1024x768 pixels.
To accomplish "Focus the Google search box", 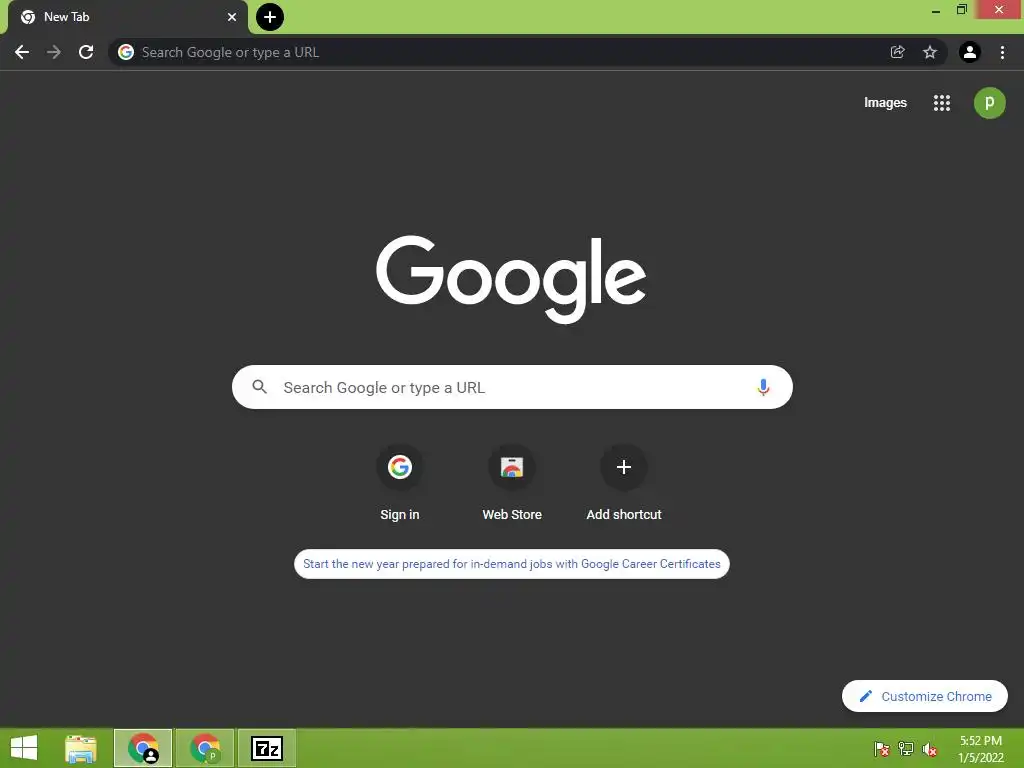I will 512,387.
